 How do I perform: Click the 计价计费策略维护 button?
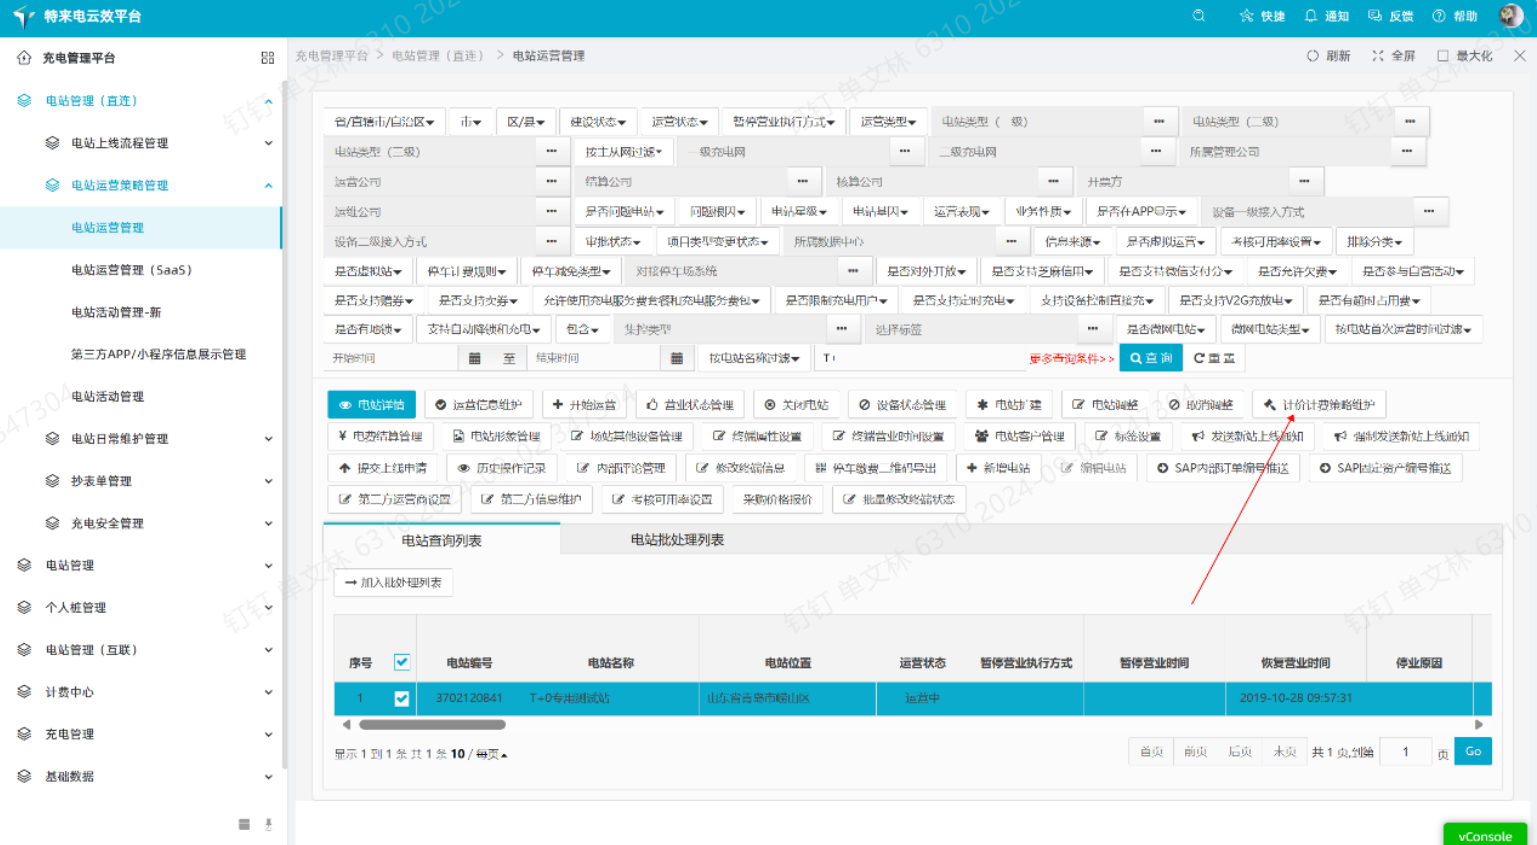1319,405
